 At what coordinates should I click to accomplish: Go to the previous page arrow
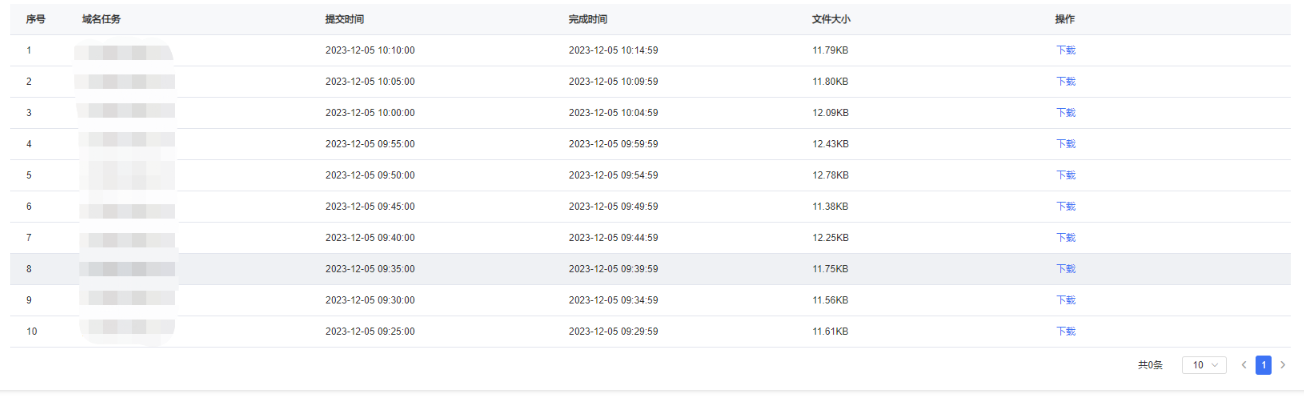[1244, 365]
